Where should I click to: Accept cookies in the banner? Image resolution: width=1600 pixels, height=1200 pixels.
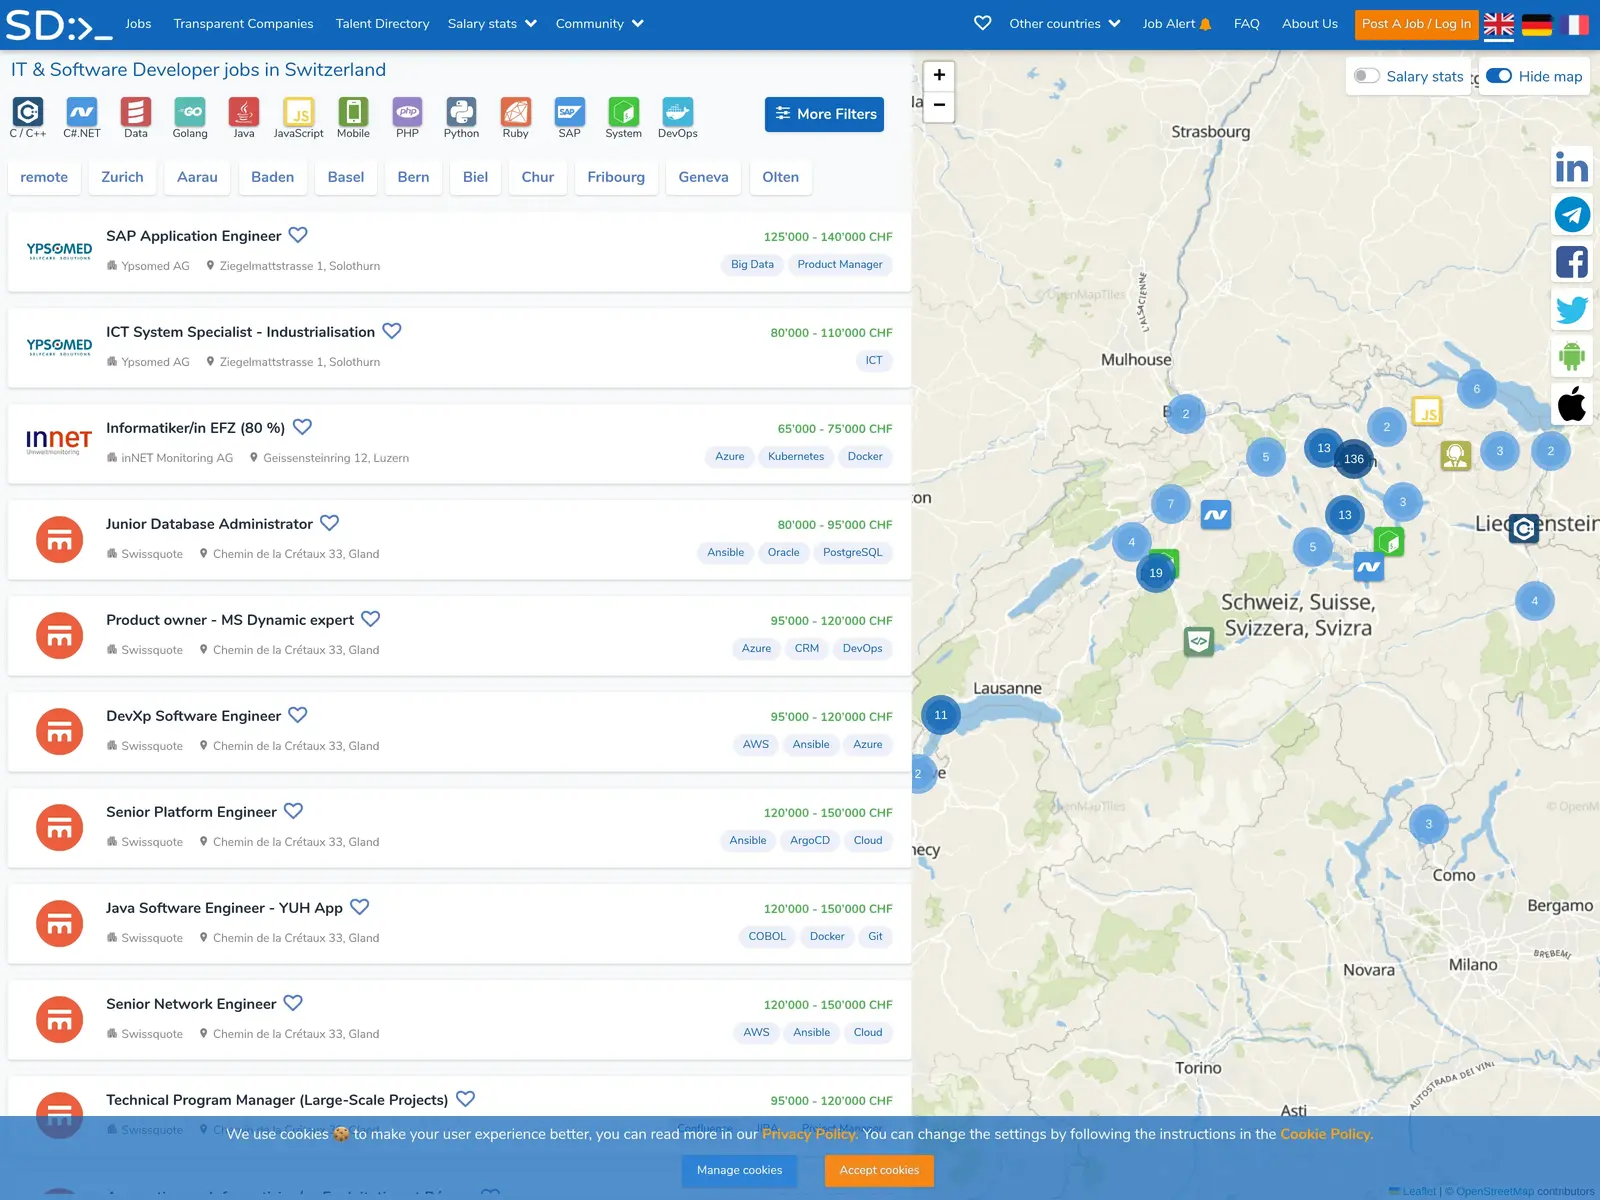pyautogui.click(x=879, y=1170)
